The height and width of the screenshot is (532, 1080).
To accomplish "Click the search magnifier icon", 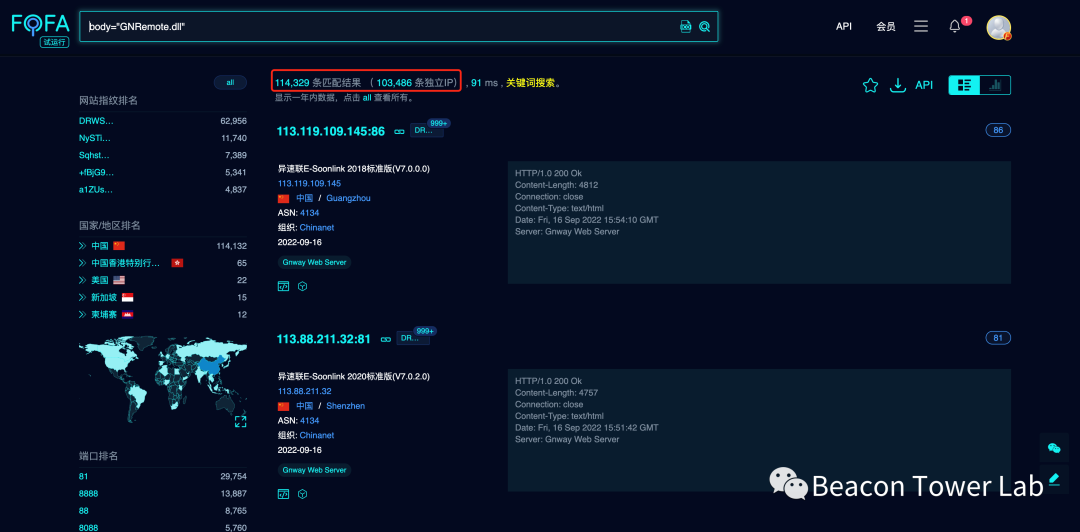I will (705, 26).
